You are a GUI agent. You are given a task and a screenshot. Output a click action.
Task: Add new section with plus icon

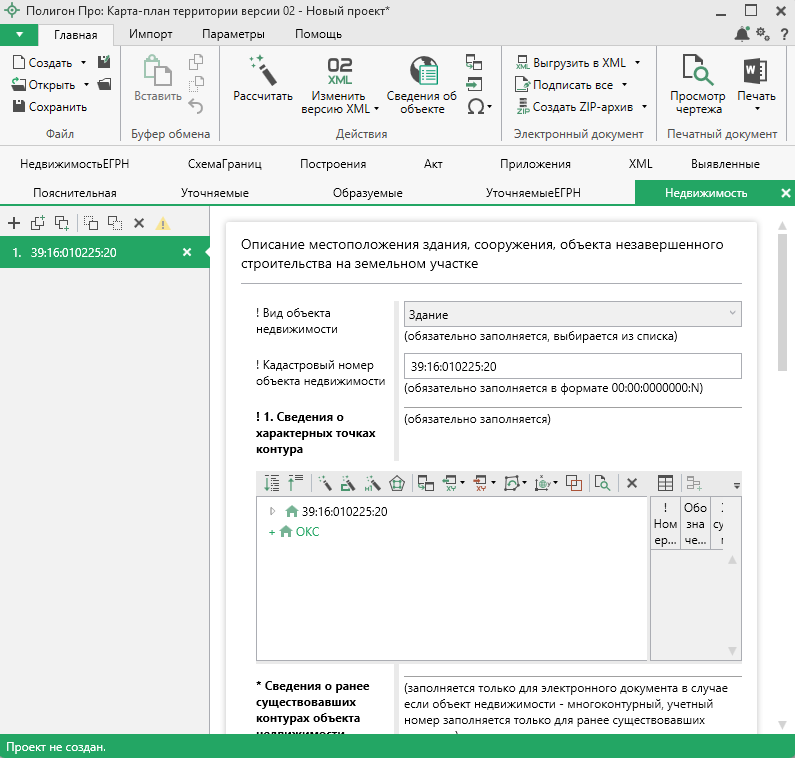pyautogui.click(x=14, y=223)
